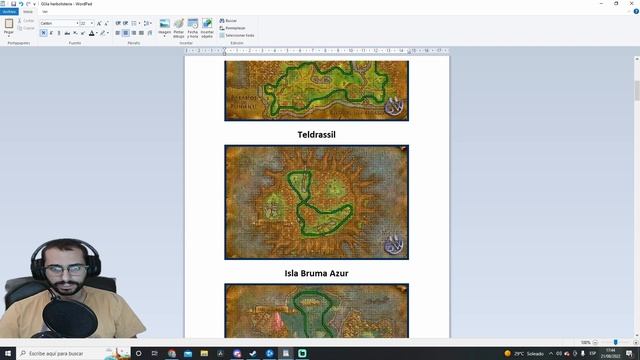Grow the font size with the A button
Image resolution: width=640 pixels, height=360 pixels.
(99, 23)
